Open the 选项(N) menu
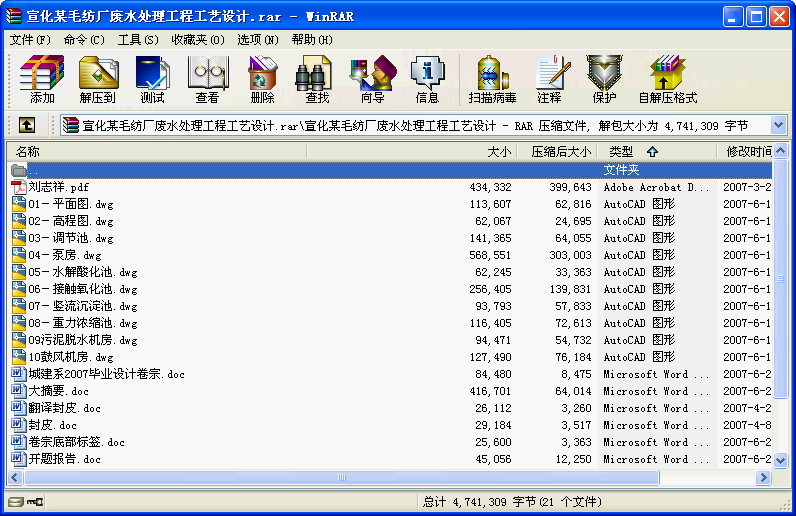 258,40
